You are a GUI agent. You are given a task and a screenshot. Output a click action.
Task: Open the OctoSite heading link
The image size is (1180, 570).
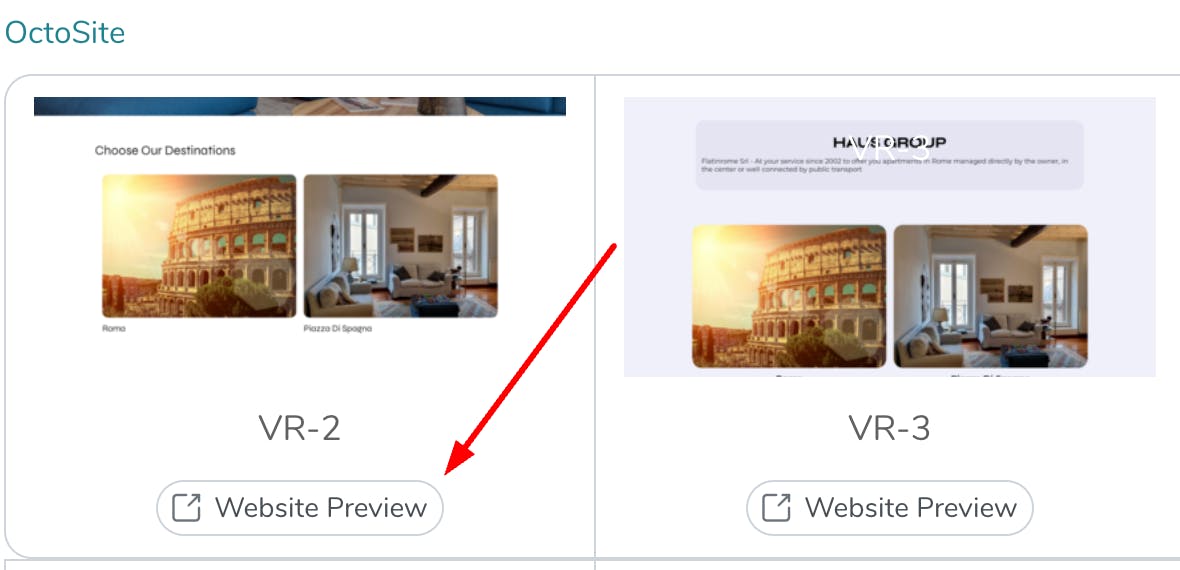click(x=64, y=32)
